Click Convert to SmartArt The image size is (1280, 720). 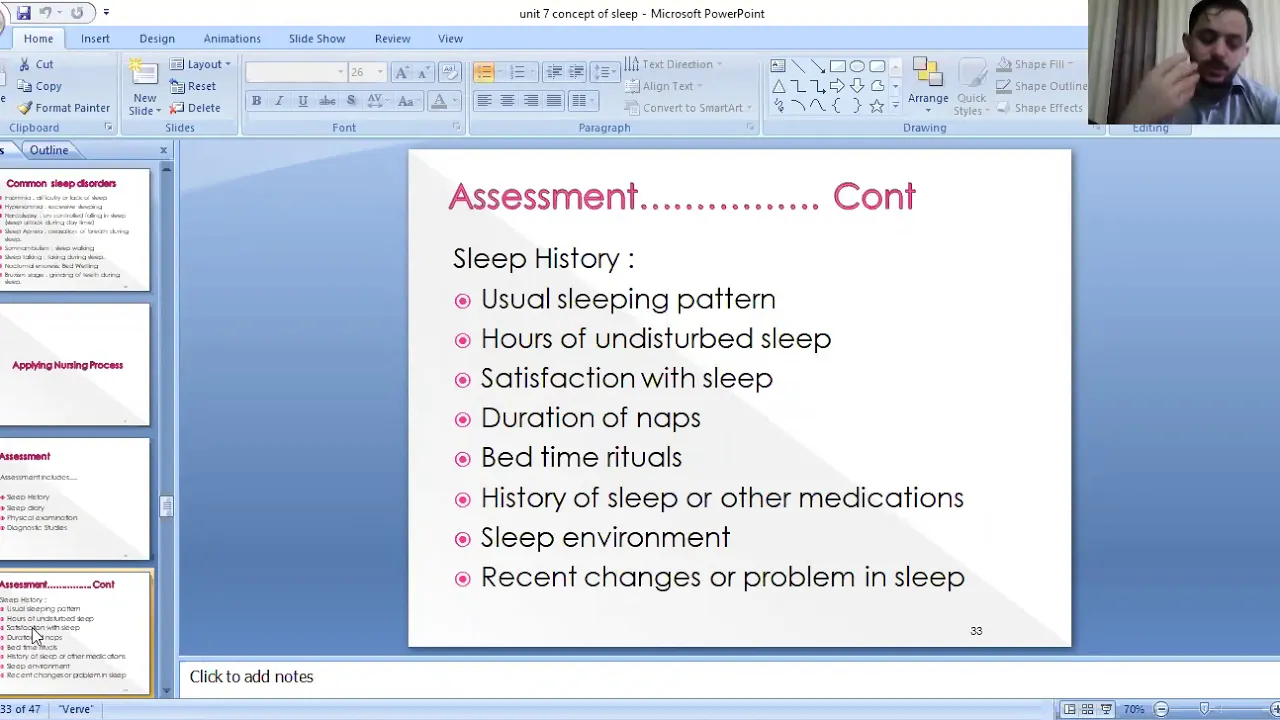(688, 108)
